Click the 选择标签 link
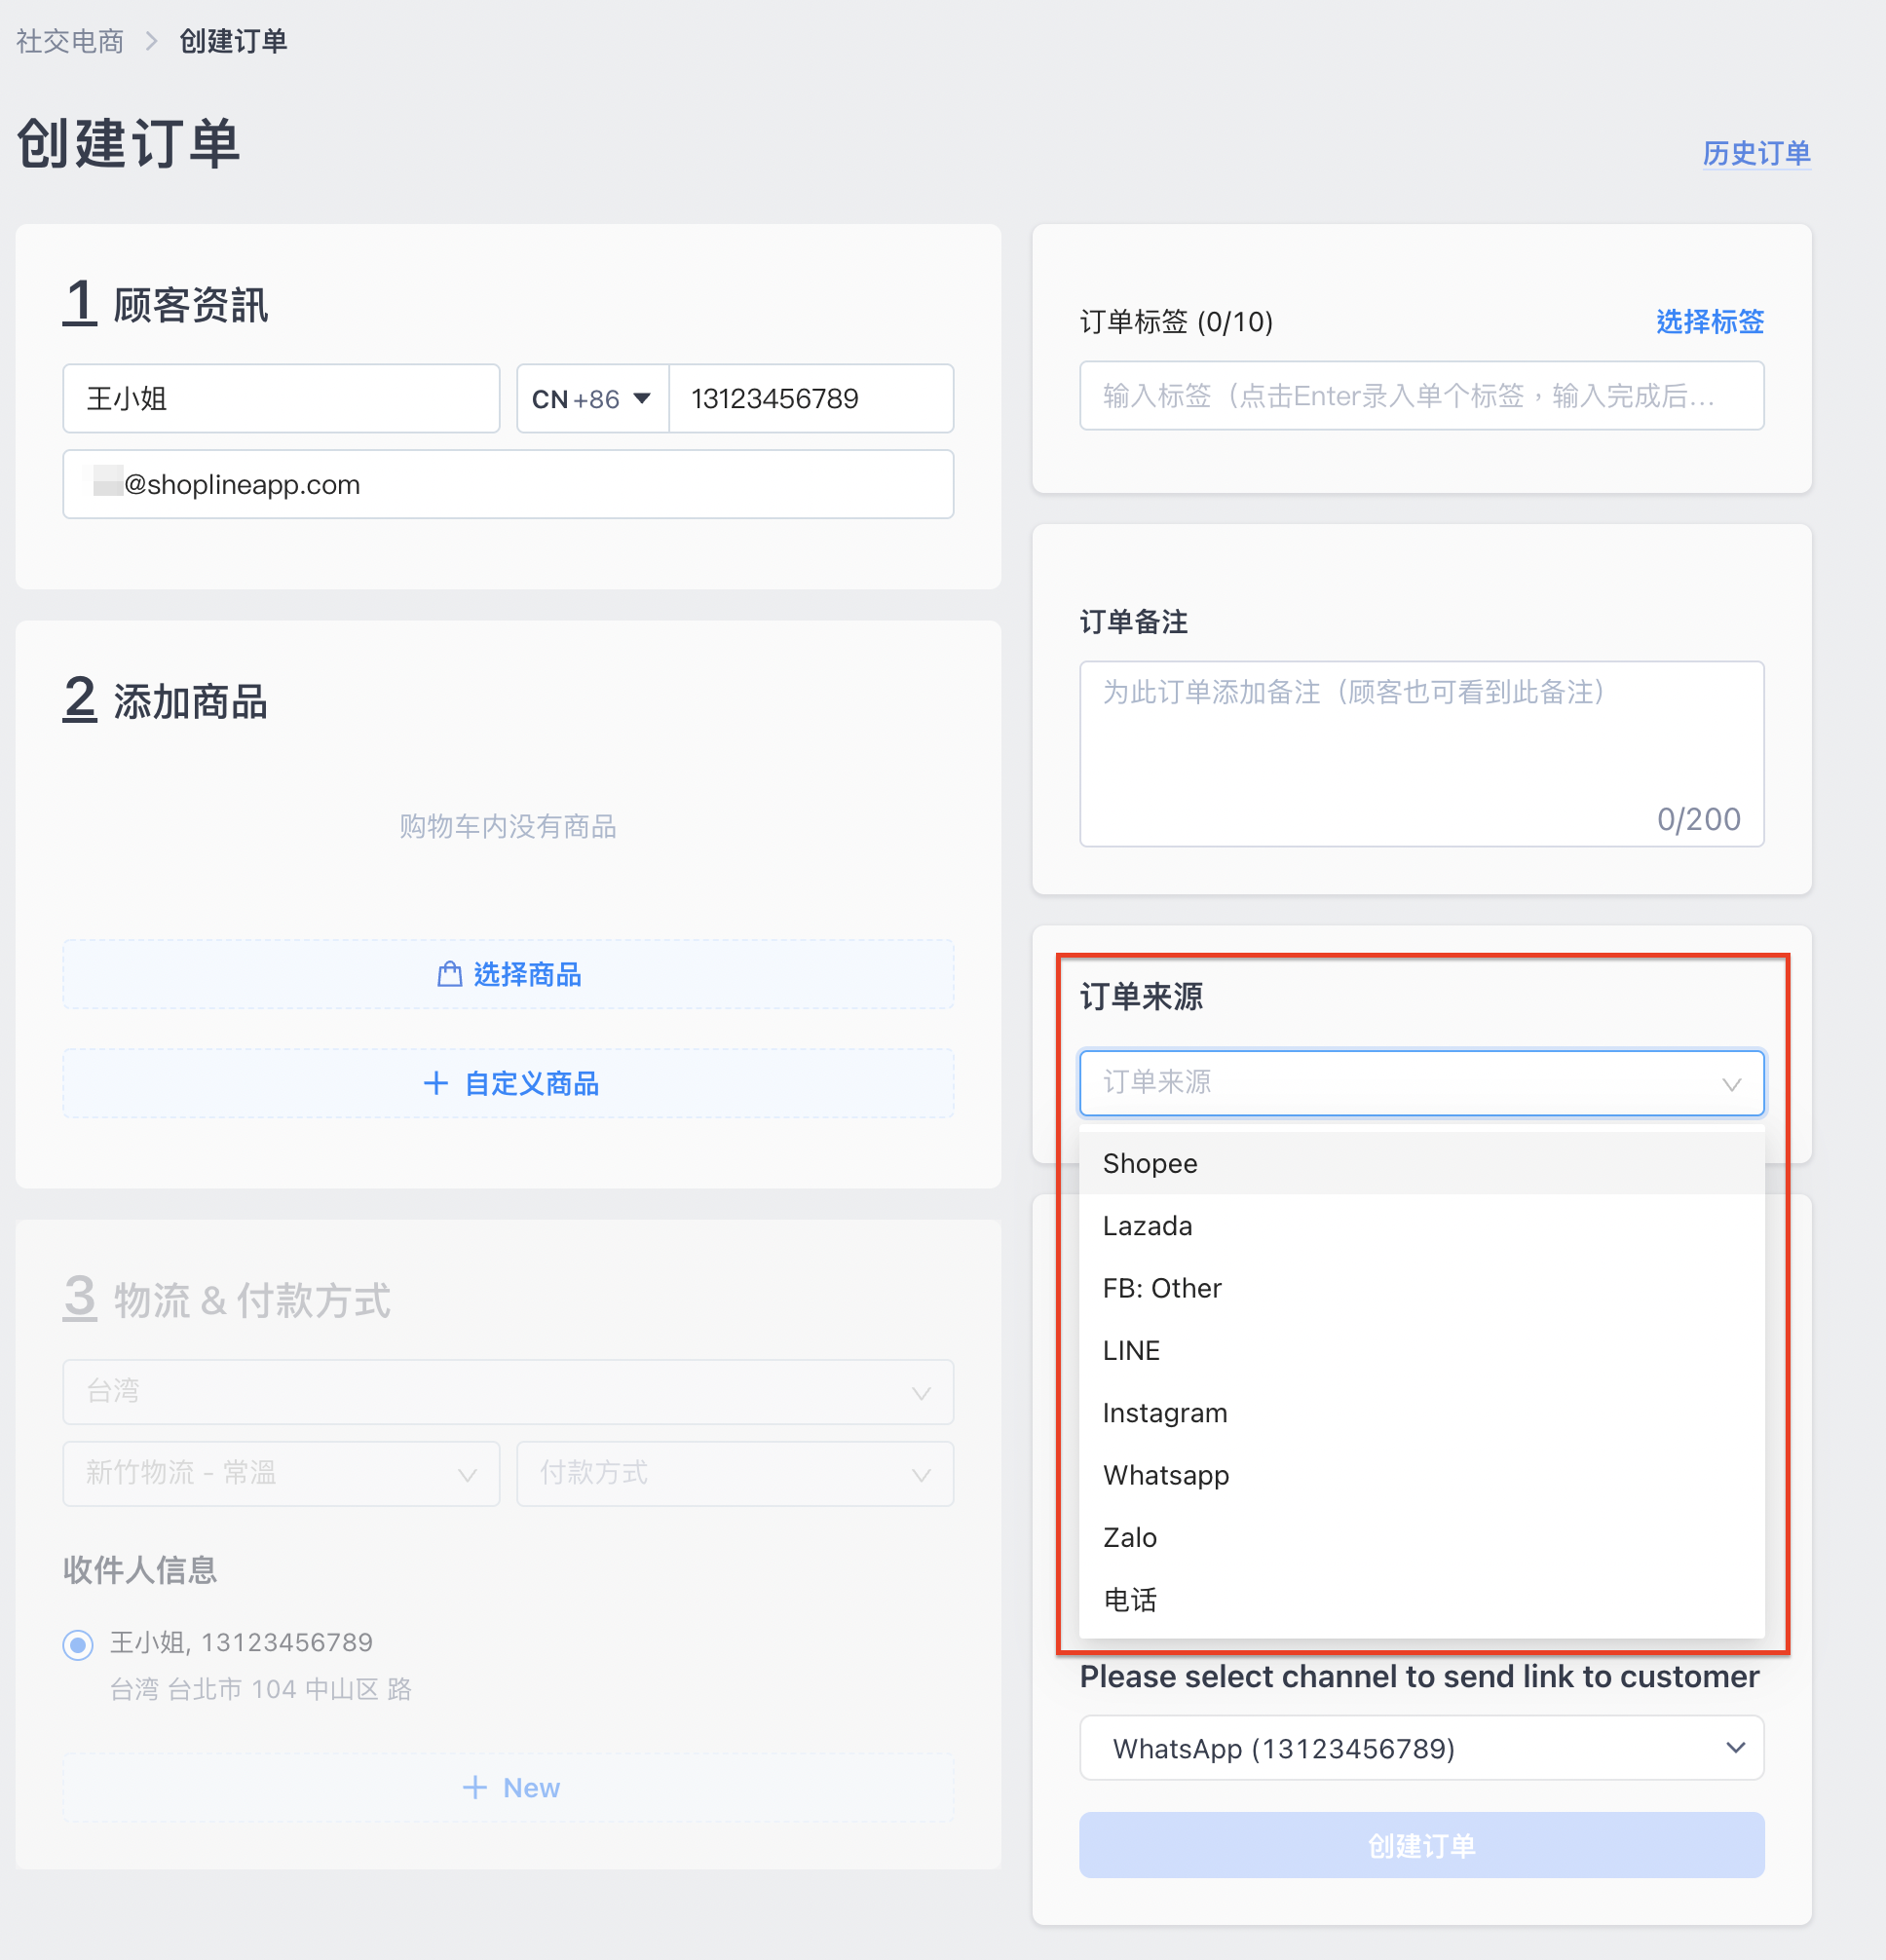1886x1960 pixels. pyautogui.click(x=1710, y=321)
